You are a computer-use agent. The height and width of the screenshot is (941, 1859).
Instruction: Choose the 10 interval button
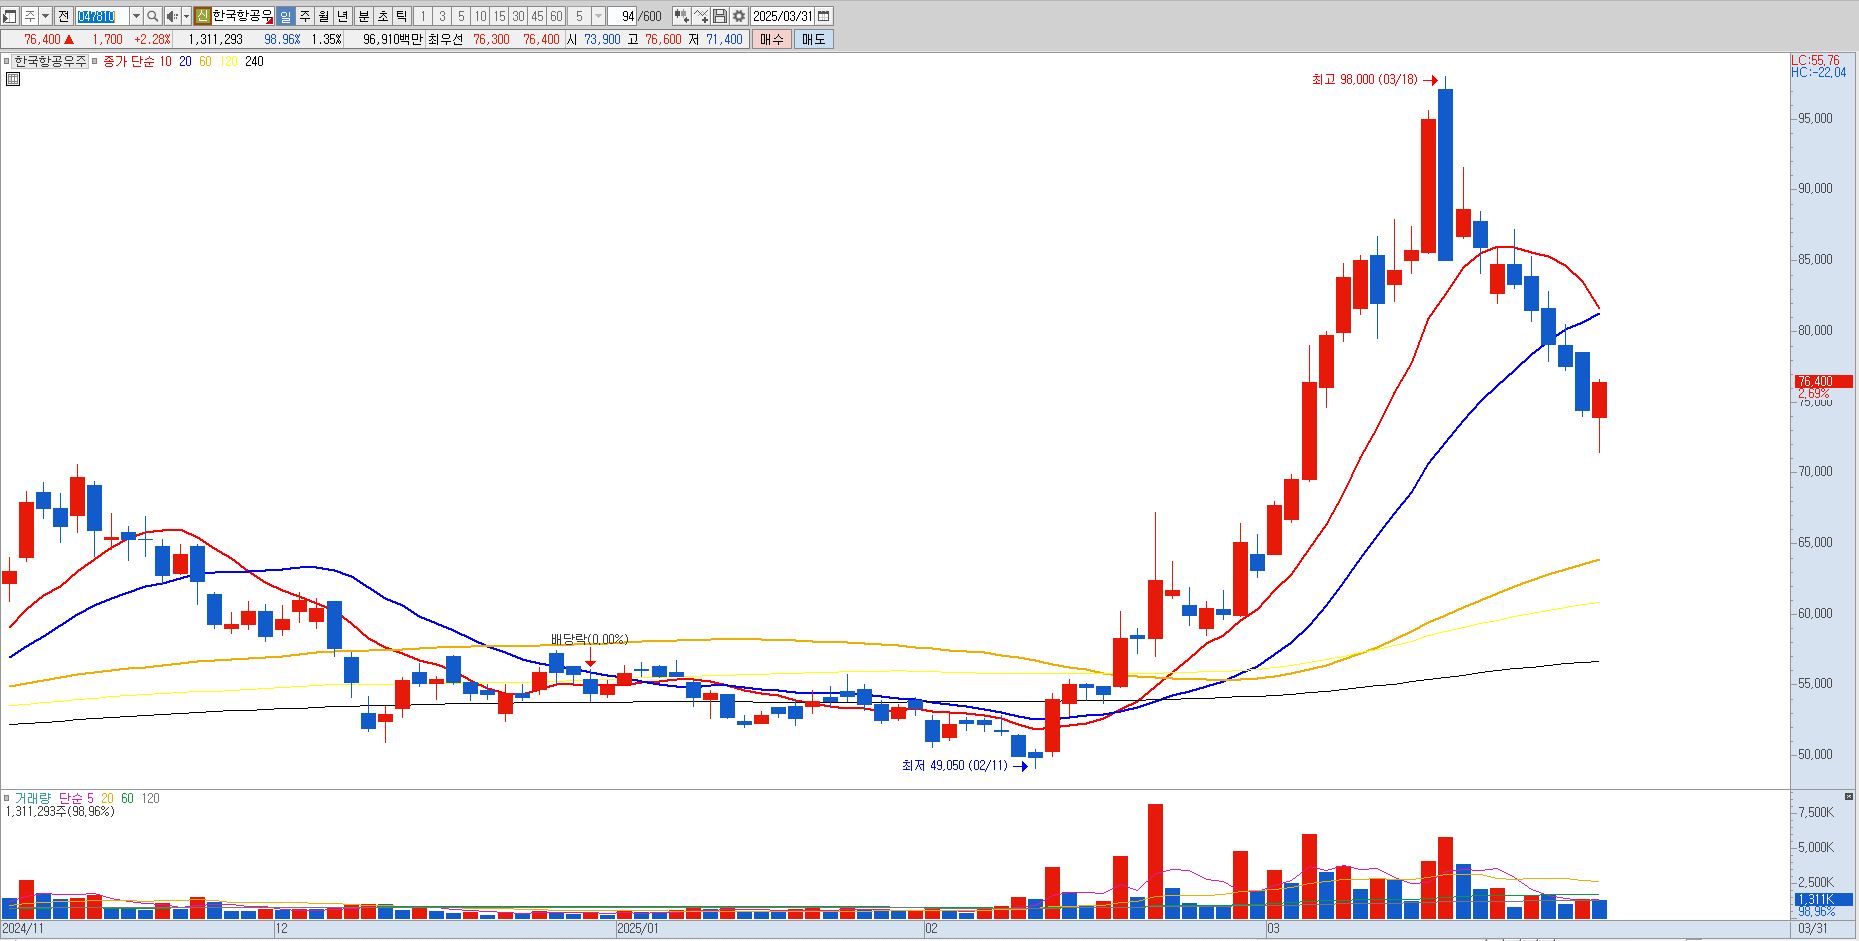480,16
